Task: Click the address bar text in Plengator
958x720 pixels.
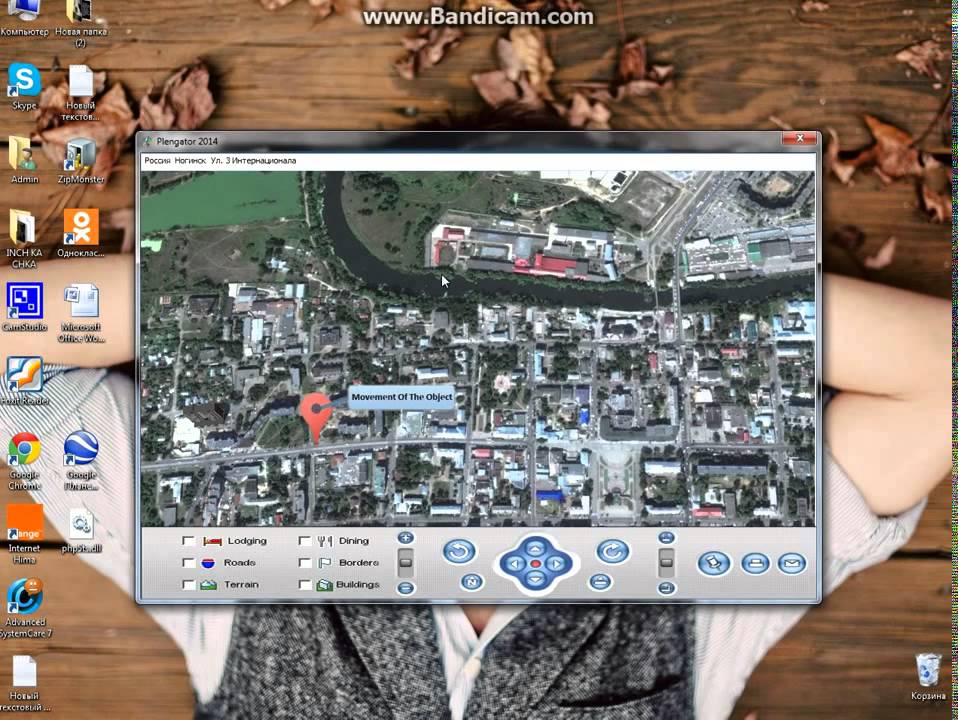Action: point(220,161)
